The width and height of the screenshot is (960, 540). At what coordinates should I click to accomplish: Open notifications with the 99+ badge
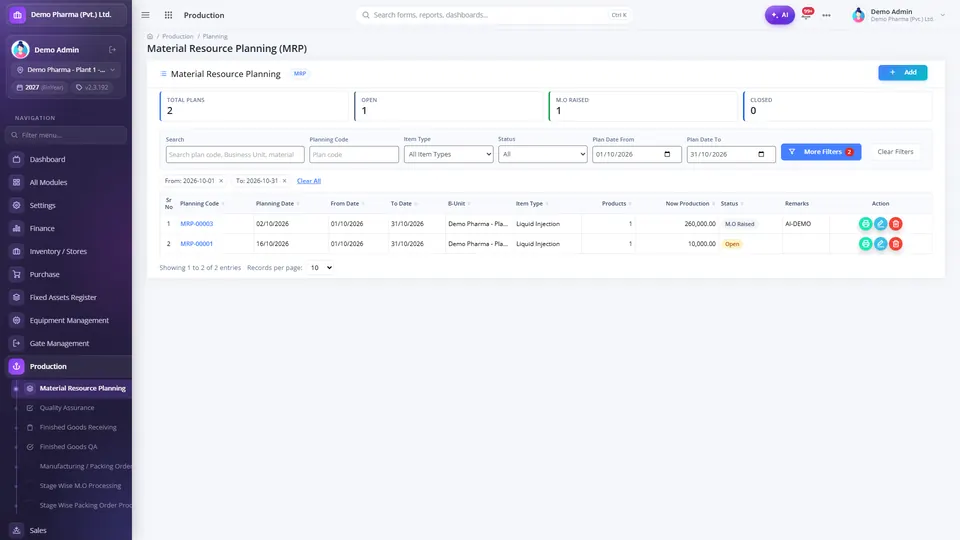[807, 13]
